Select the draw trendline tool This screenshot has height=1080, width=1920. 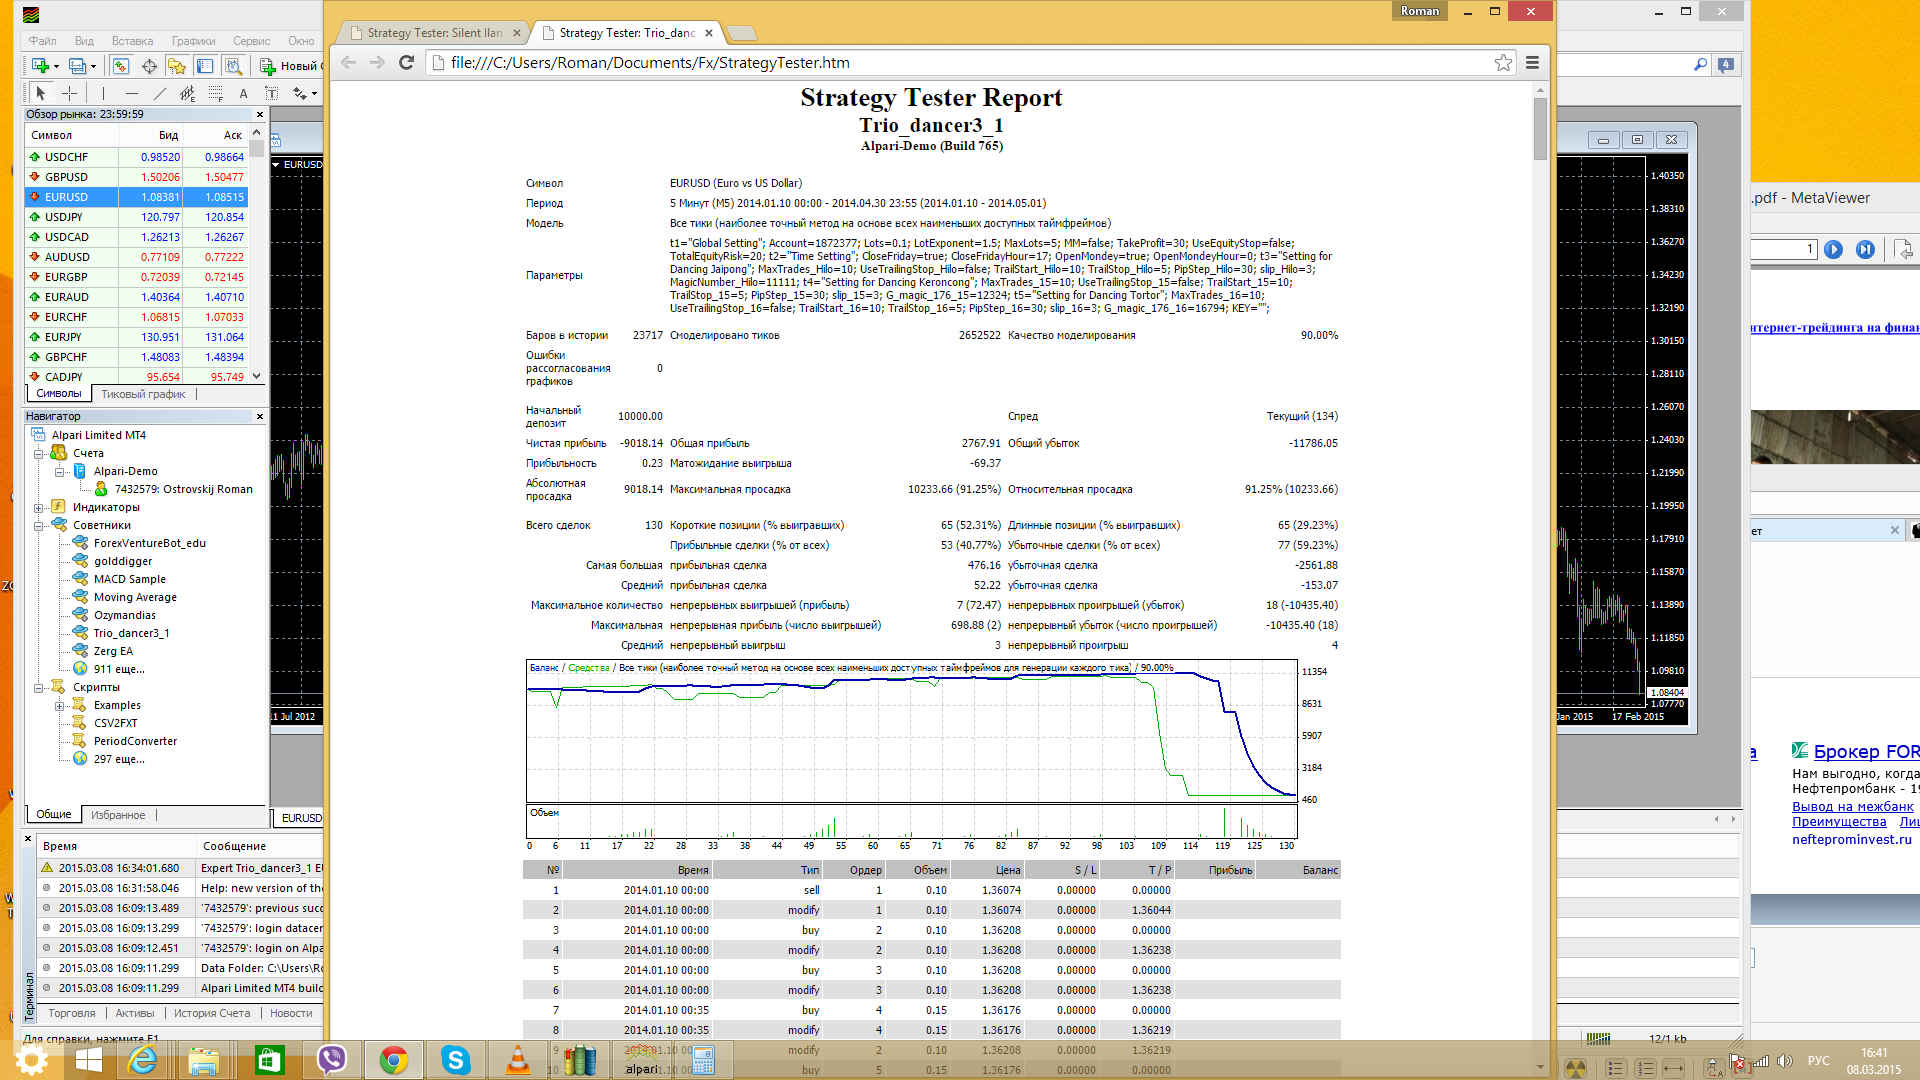[x=159, y=93]
